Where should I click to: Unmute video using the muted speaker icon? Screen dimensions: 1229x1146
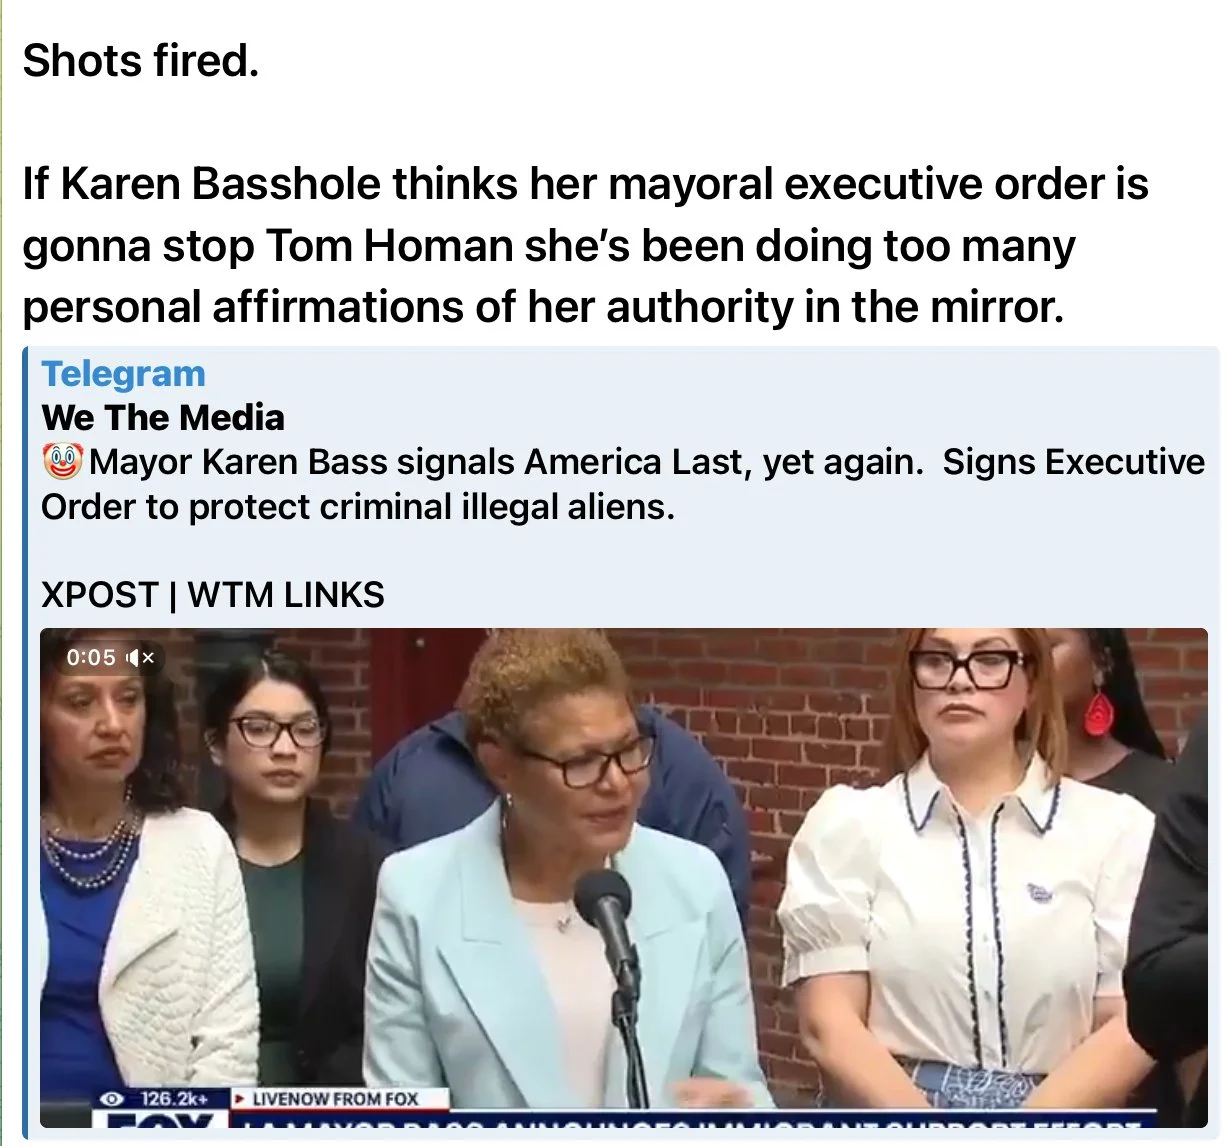141,658
